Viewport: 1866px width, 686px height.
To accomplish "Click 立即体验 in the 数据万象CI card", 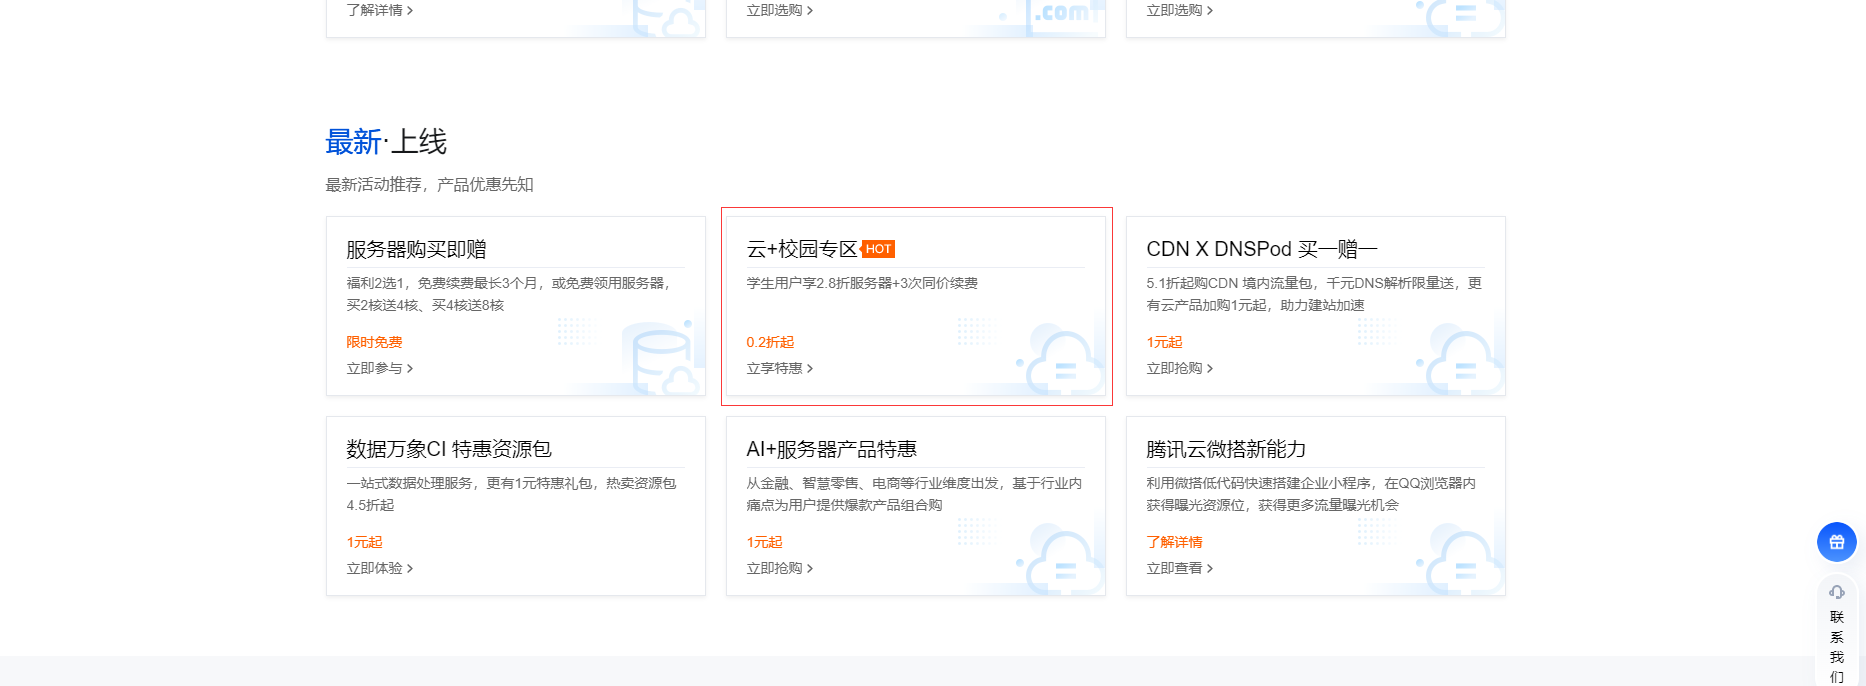I will [x=380, y=568].
